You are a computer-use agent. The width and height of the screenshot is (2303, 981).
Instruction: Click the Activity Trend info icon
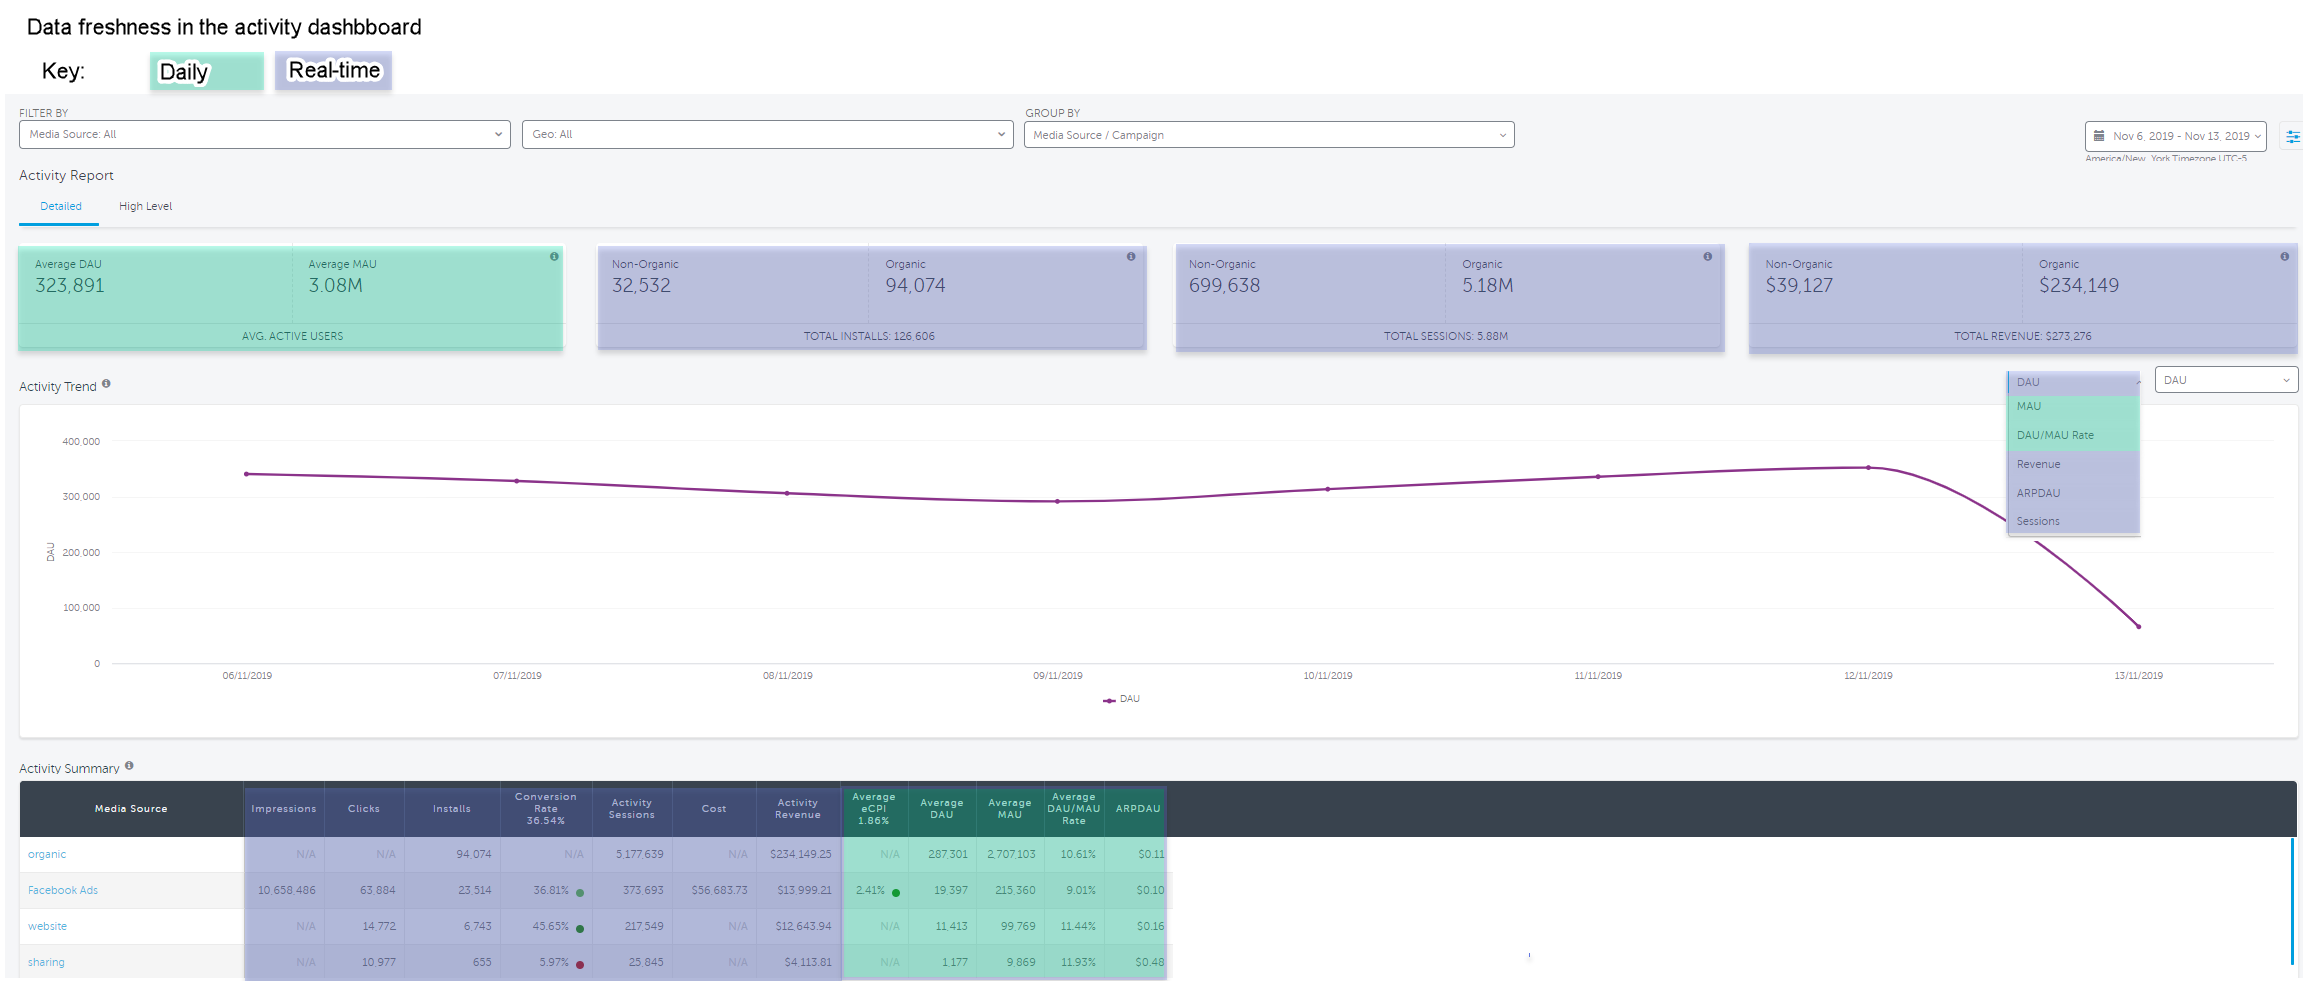pyautogui.click(x=106, y=384)
